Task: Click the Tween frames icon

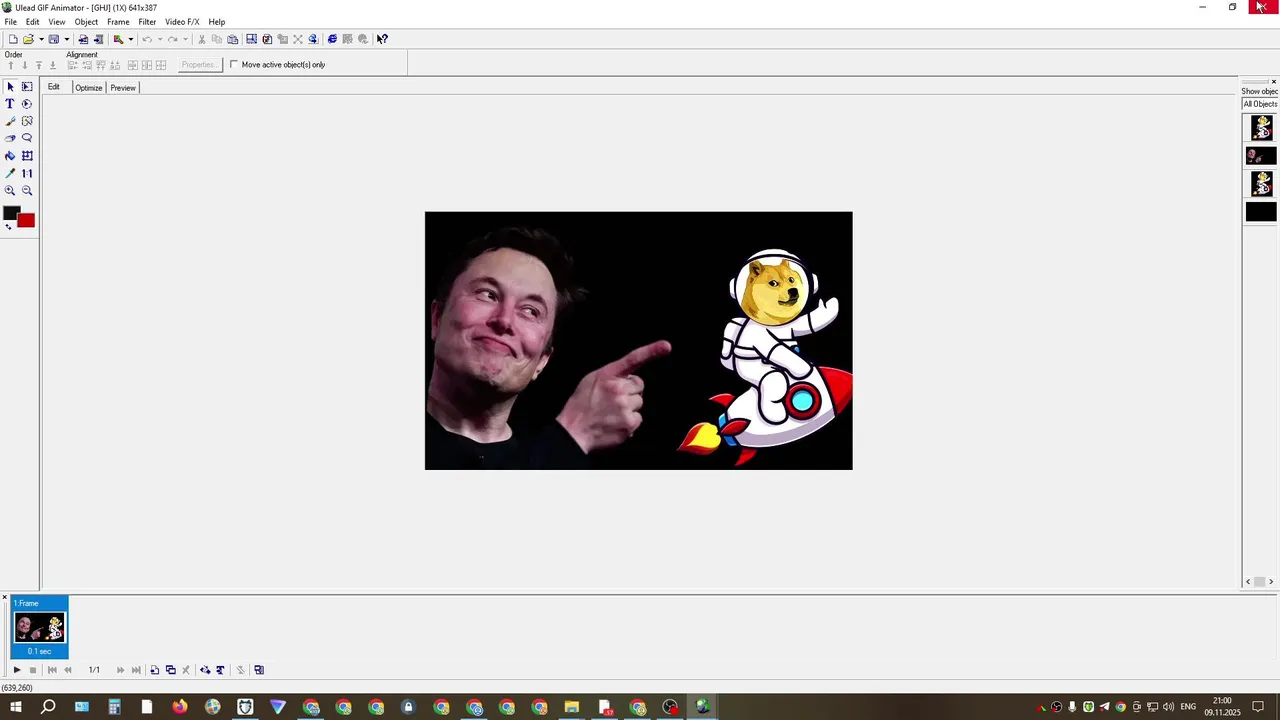Action: pyautogui.click(x=205, y=670)
